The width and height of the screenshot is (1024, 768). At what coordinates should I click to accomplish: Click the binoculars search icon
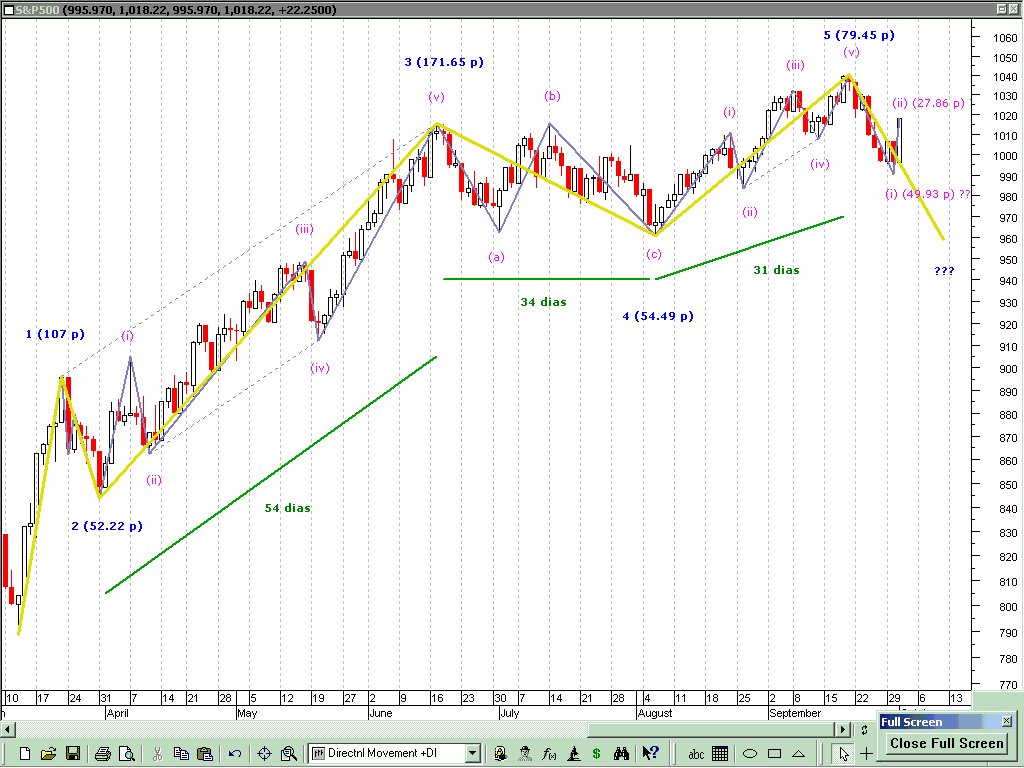tap(620, 754)
